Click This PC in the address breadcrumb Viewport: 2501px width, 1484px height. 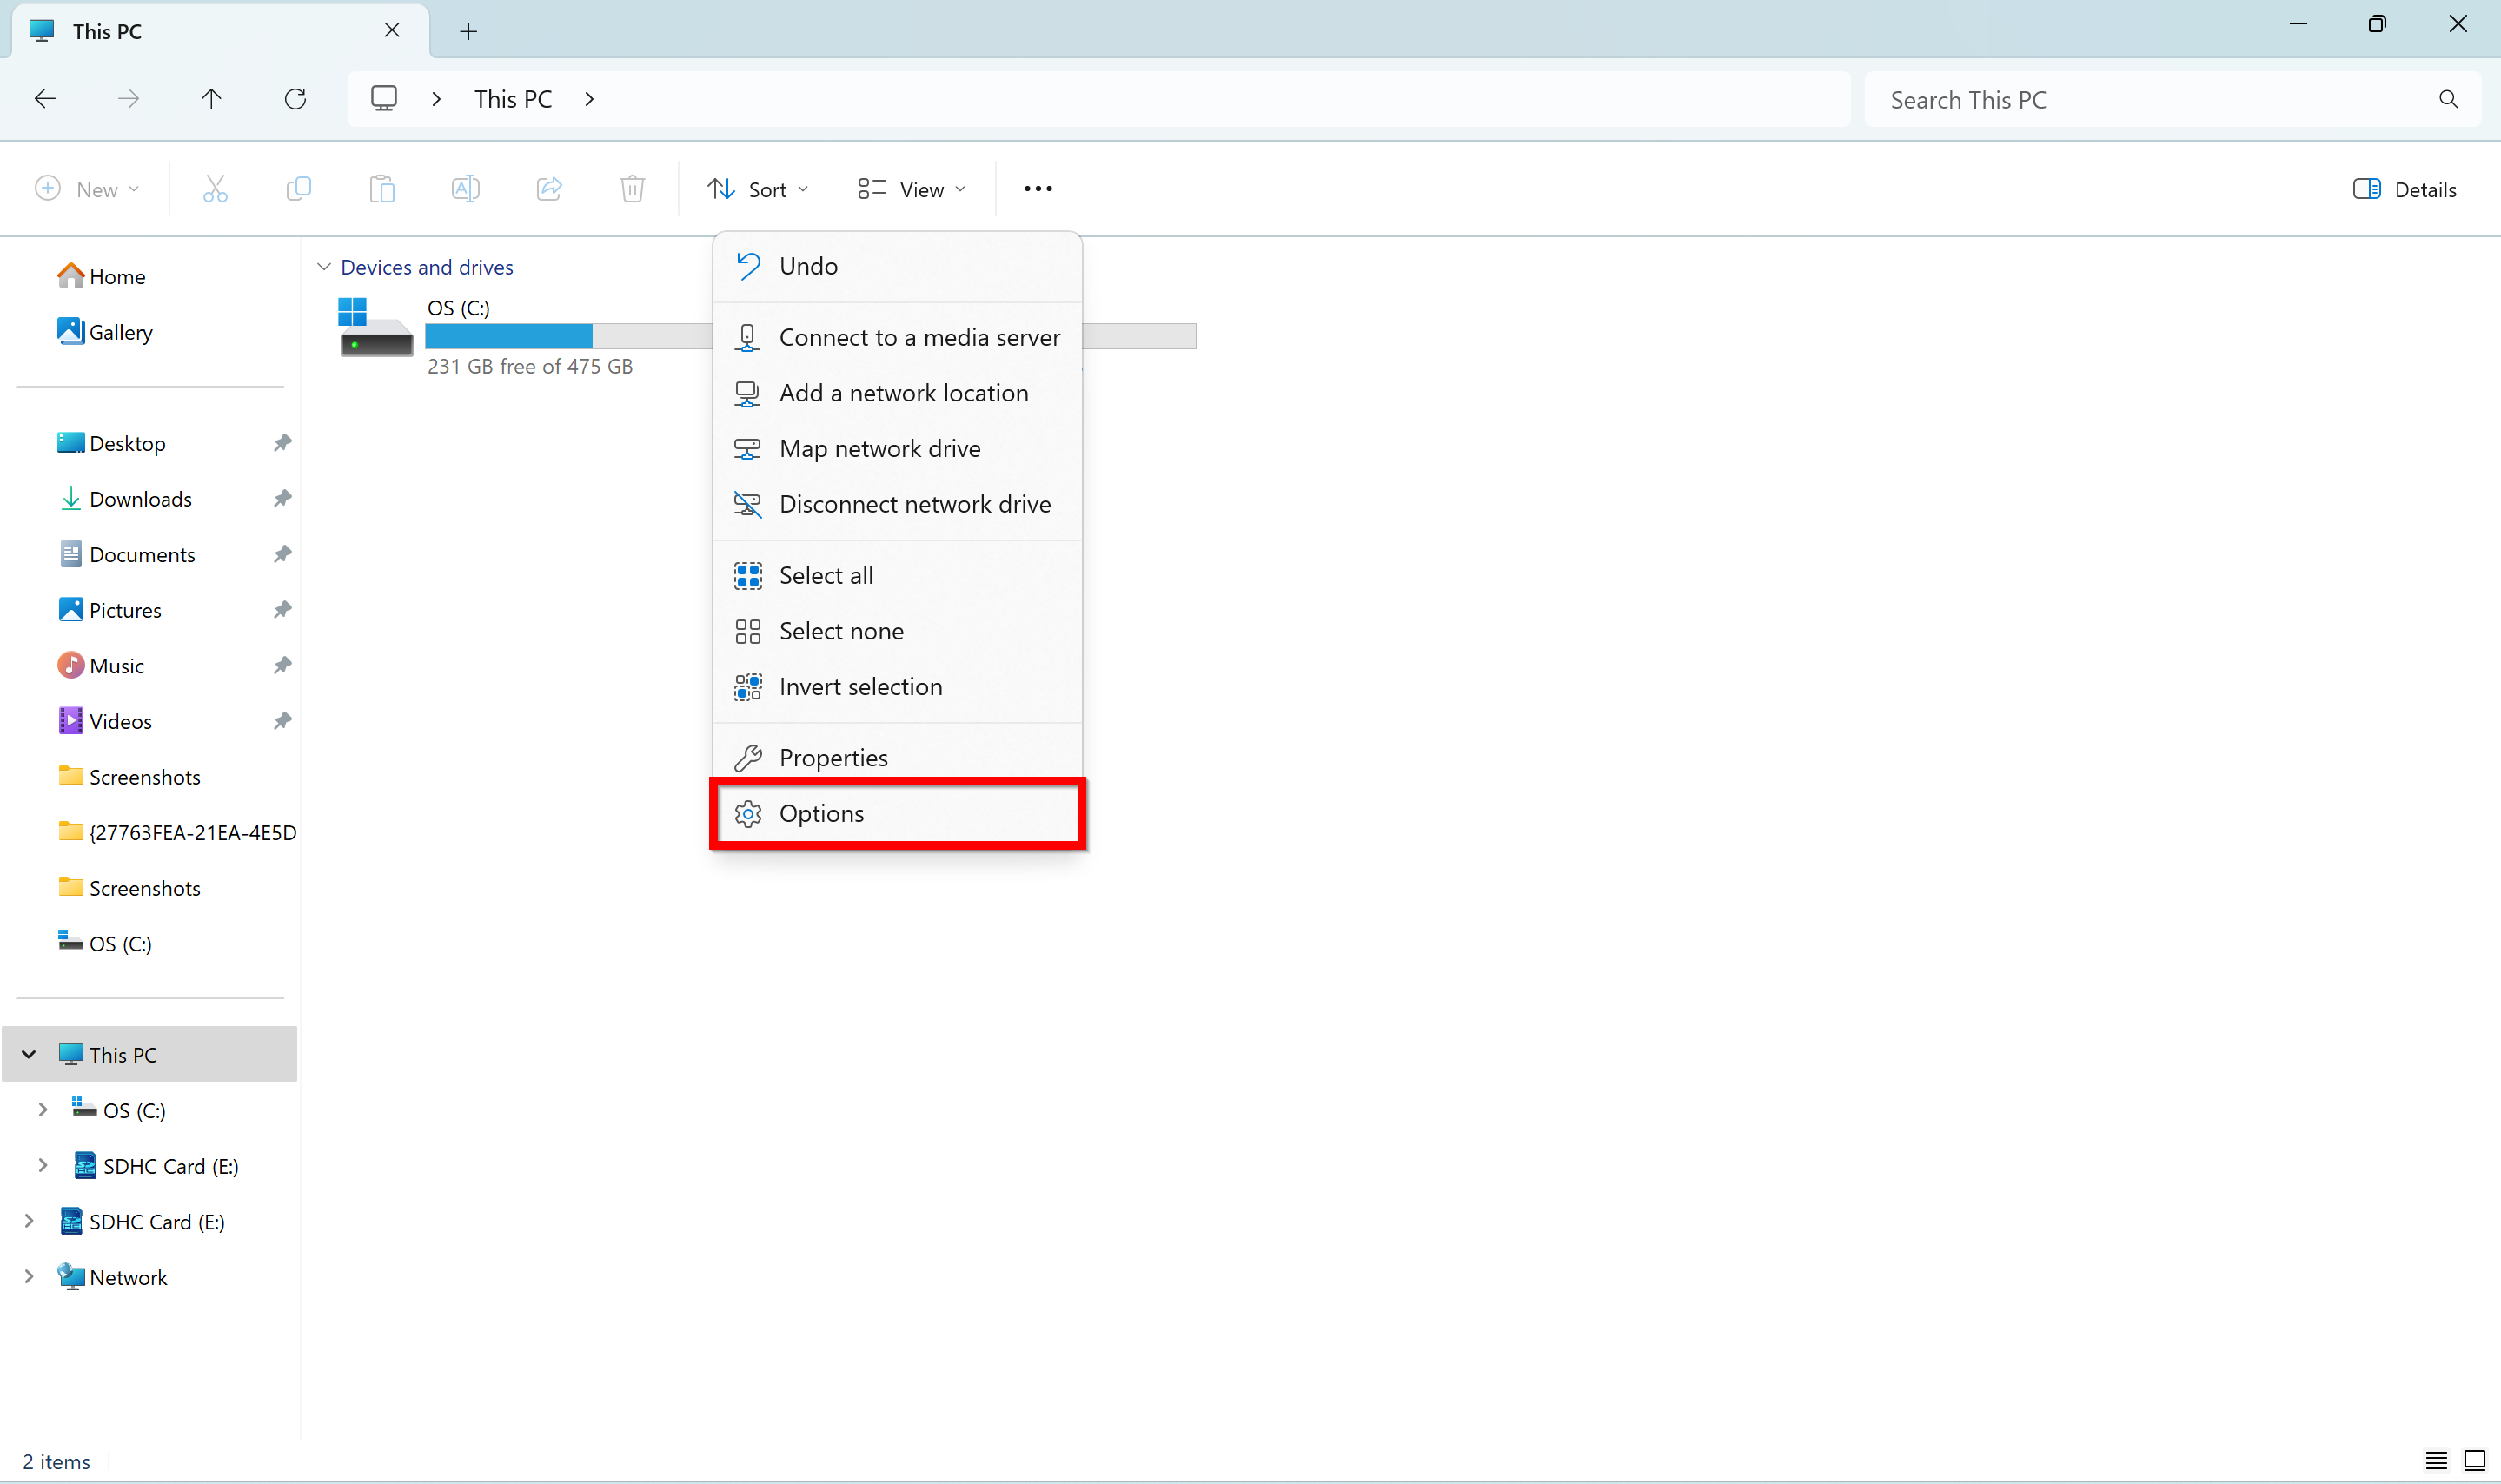[x=512, y=99]
